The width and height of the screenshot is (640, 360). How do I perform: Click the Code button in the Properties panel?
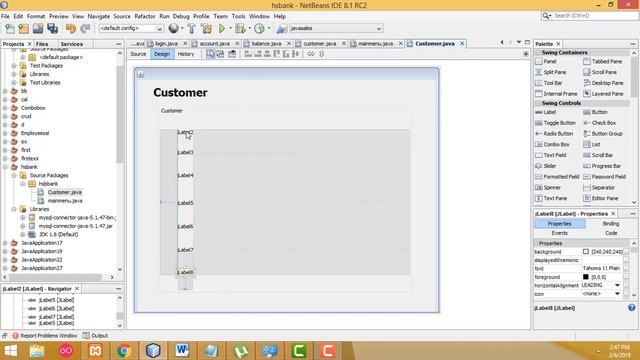point(611,233)
